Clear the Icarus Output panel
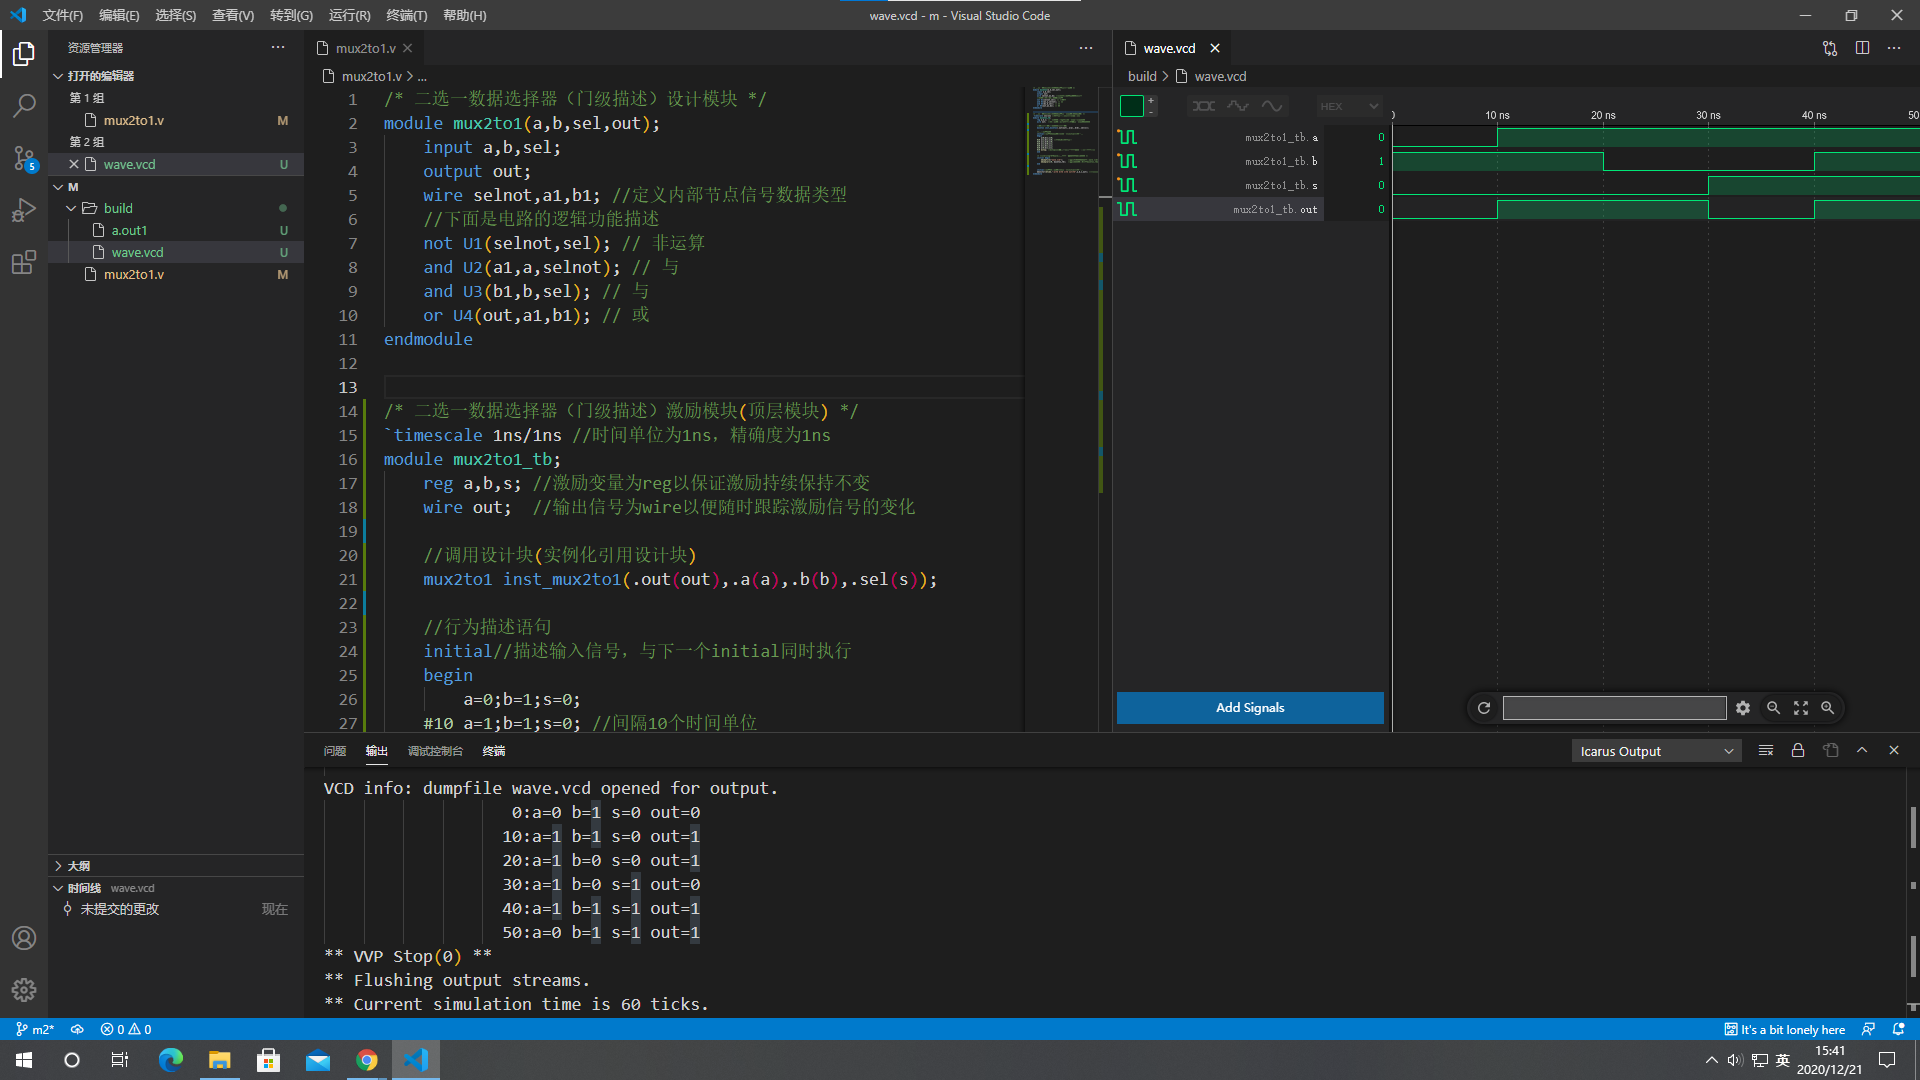Image resolution: width=1920 pixels, height=1080 pixels. [x=1765, y=750]
